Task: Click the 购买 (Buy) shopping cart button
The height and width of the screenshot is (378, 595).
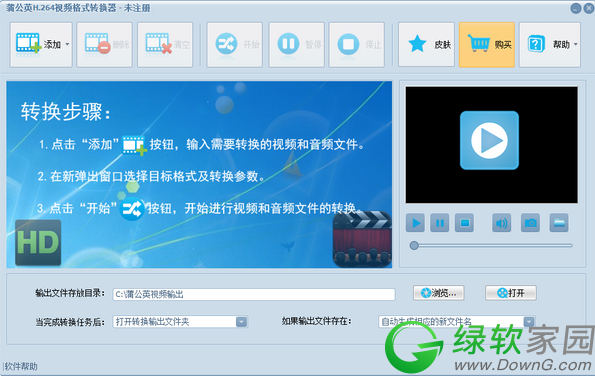Action: click(x=487, y=45)
